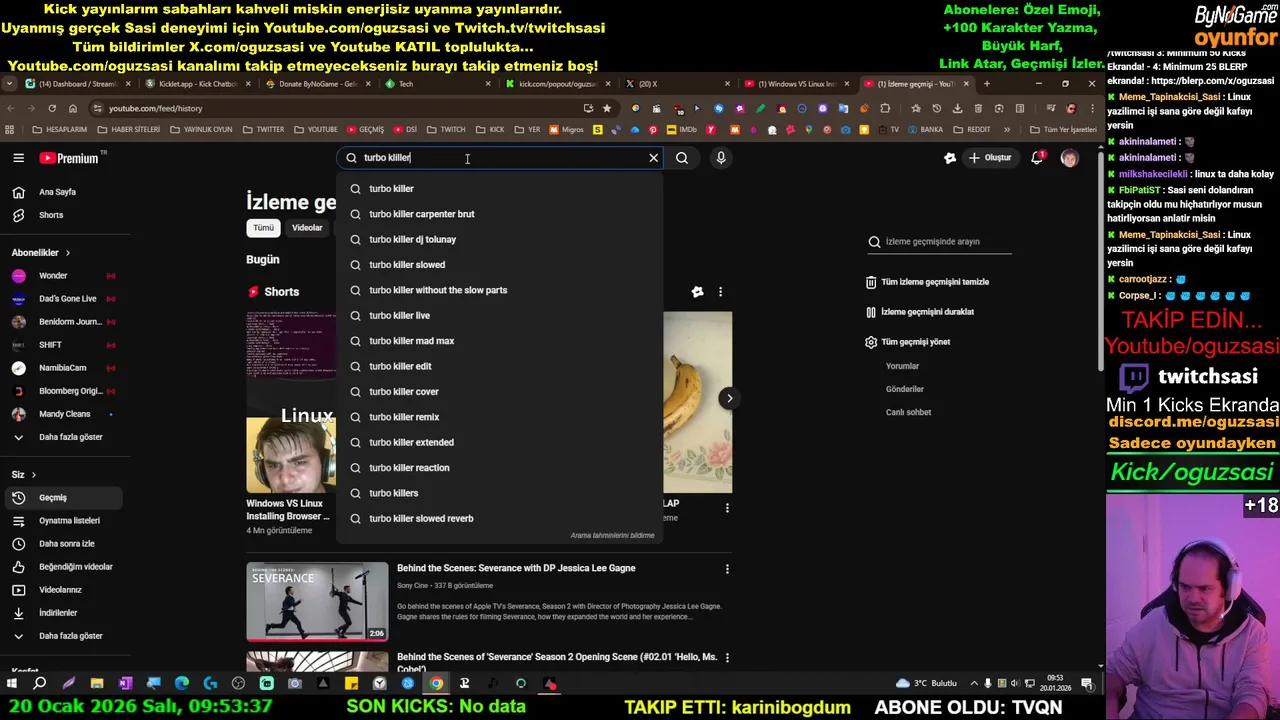The image size is (1280, 720).
Task: Click Behind the Scenes Severance title
Action: [516, 568]
